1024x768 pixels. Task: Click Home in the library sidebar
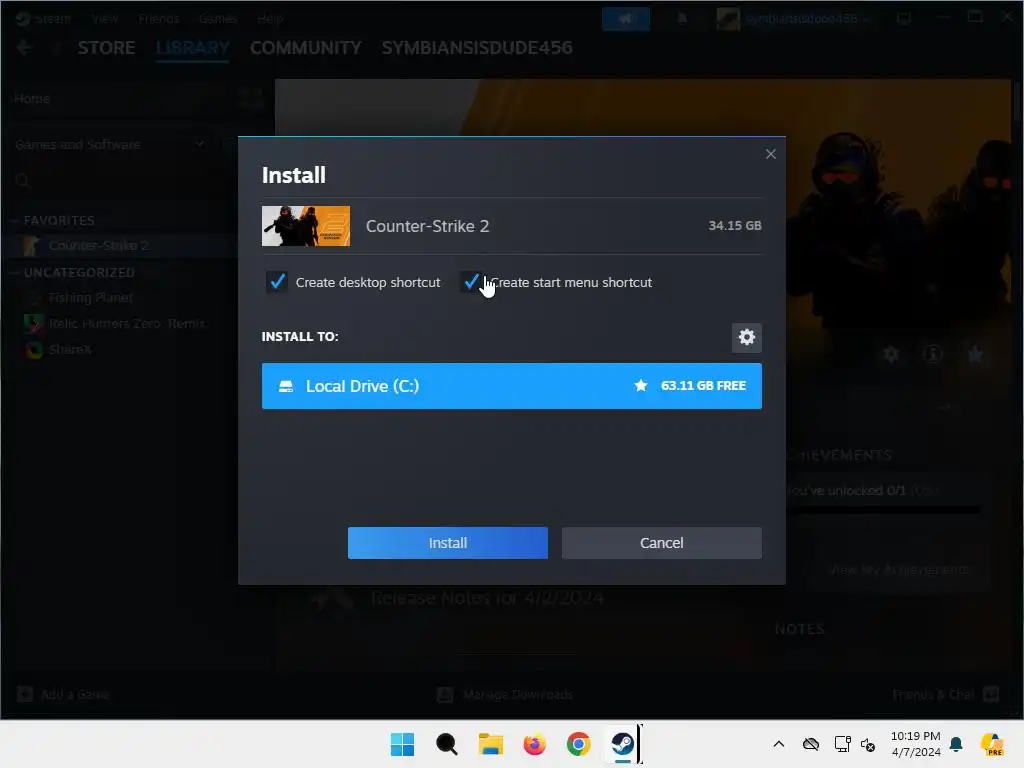pos(32,98)
